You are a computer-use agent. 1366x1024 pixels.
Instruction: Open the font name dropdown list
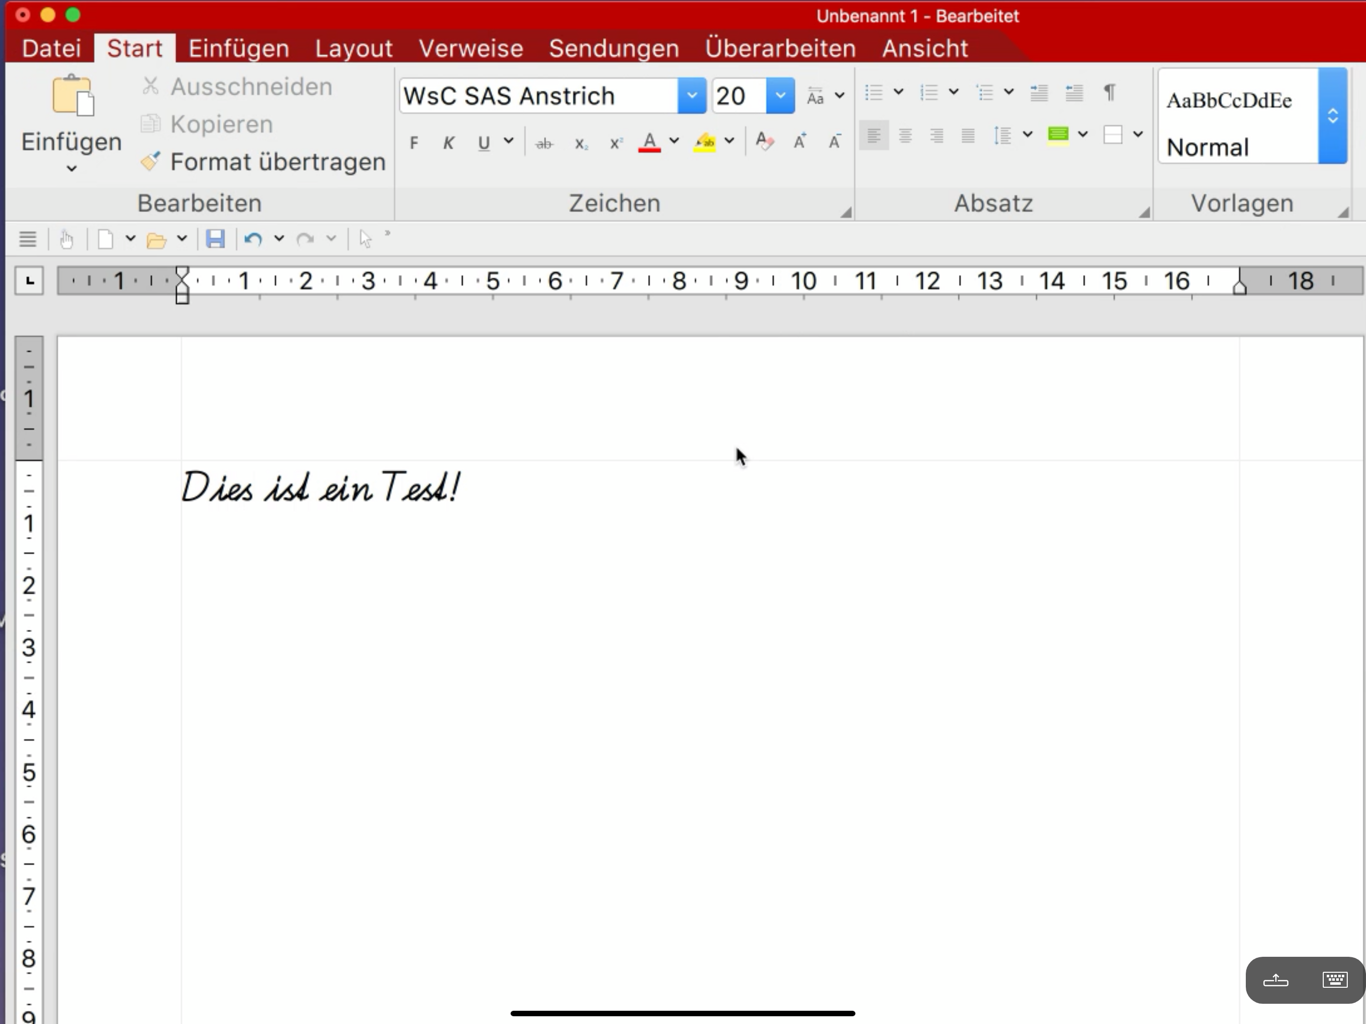pos(691,96)
